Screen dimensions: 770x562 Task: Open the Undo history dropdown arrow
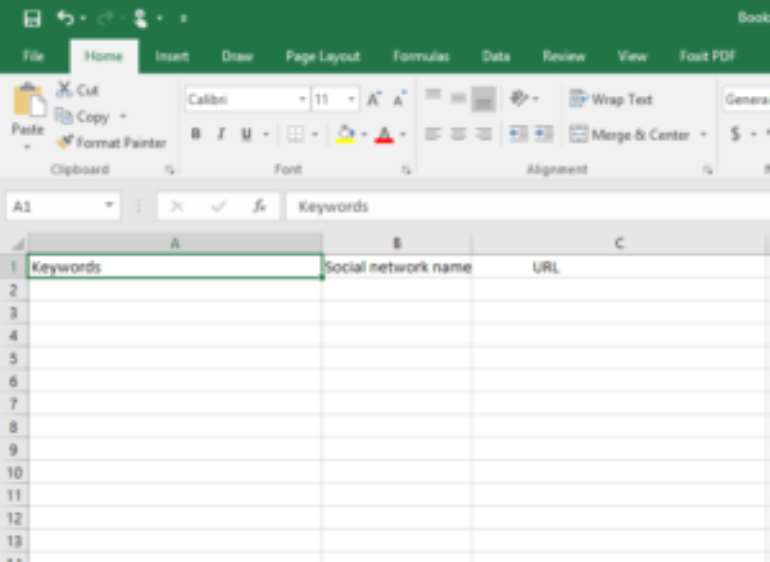[x=83, y=18]
